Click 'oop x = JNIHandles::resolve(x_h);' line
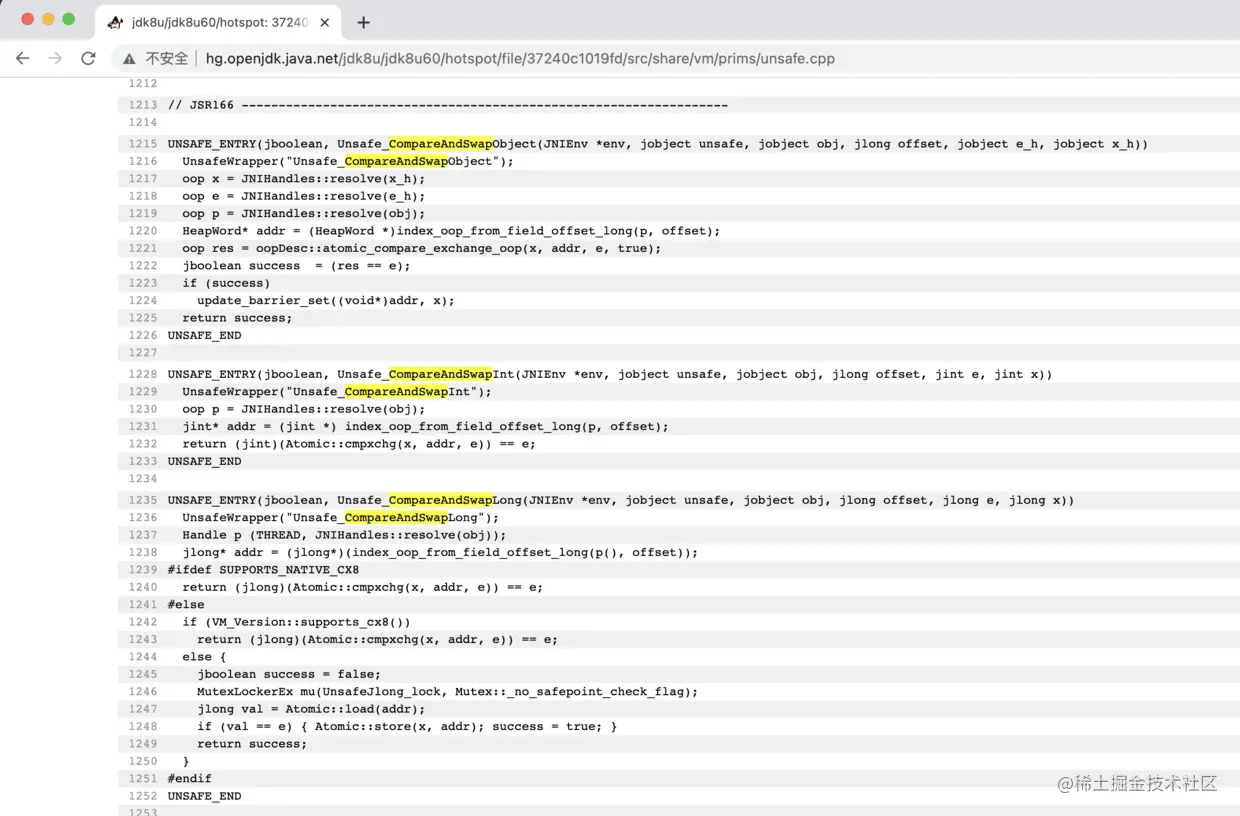 tap(303, 179)
